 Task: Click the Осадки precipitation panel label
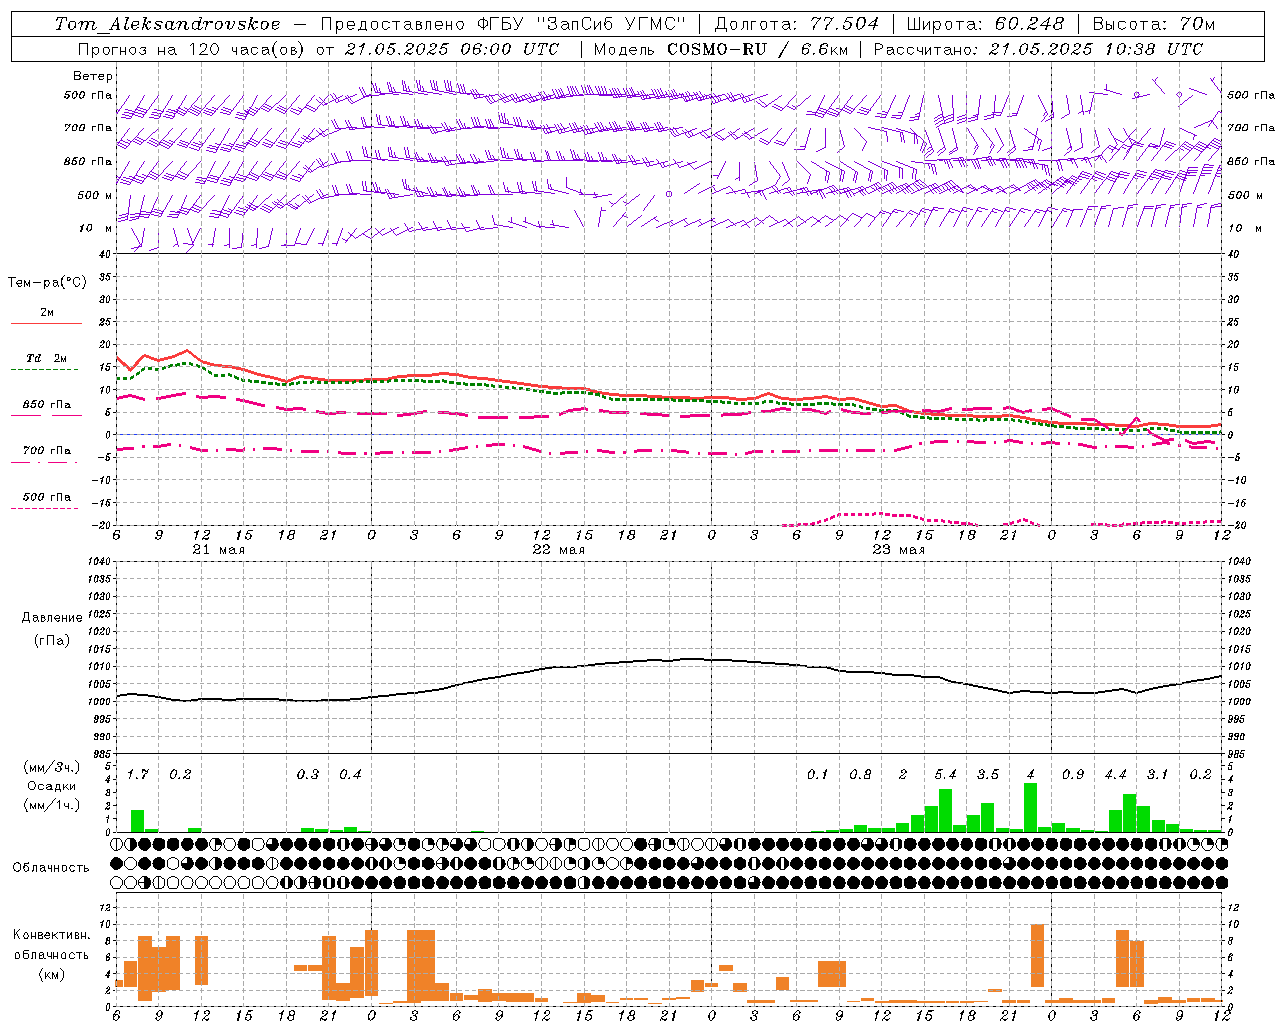pos(51,786)
